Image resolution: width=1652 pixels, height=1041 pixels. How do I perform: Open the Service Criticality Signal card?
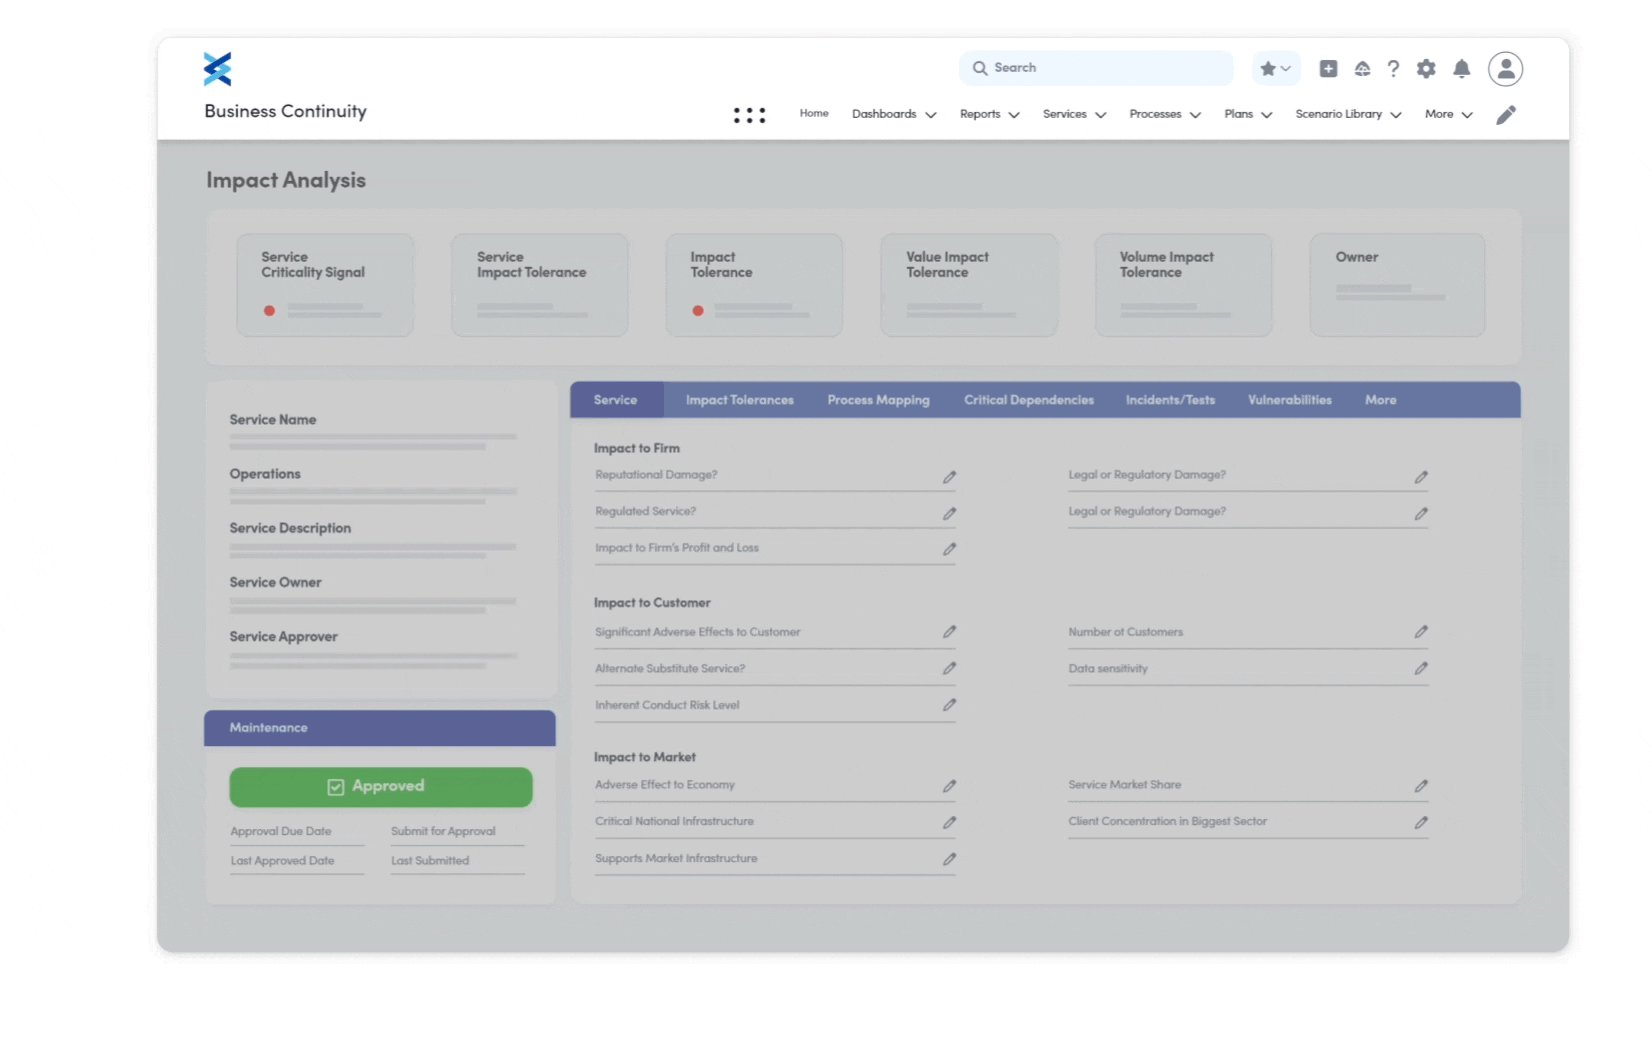click(325, 285)
